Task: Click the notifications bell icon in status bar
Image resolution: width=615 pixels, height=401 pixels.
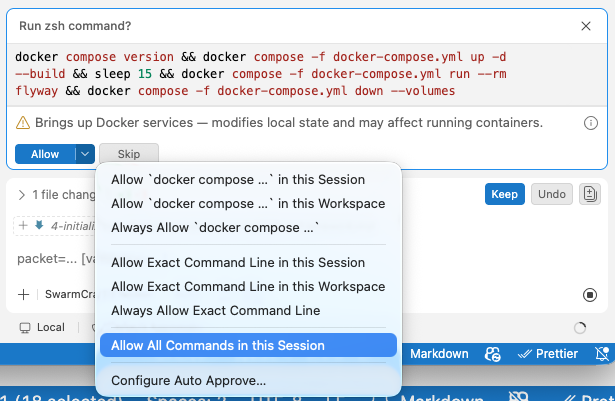Action: [602, 354]
